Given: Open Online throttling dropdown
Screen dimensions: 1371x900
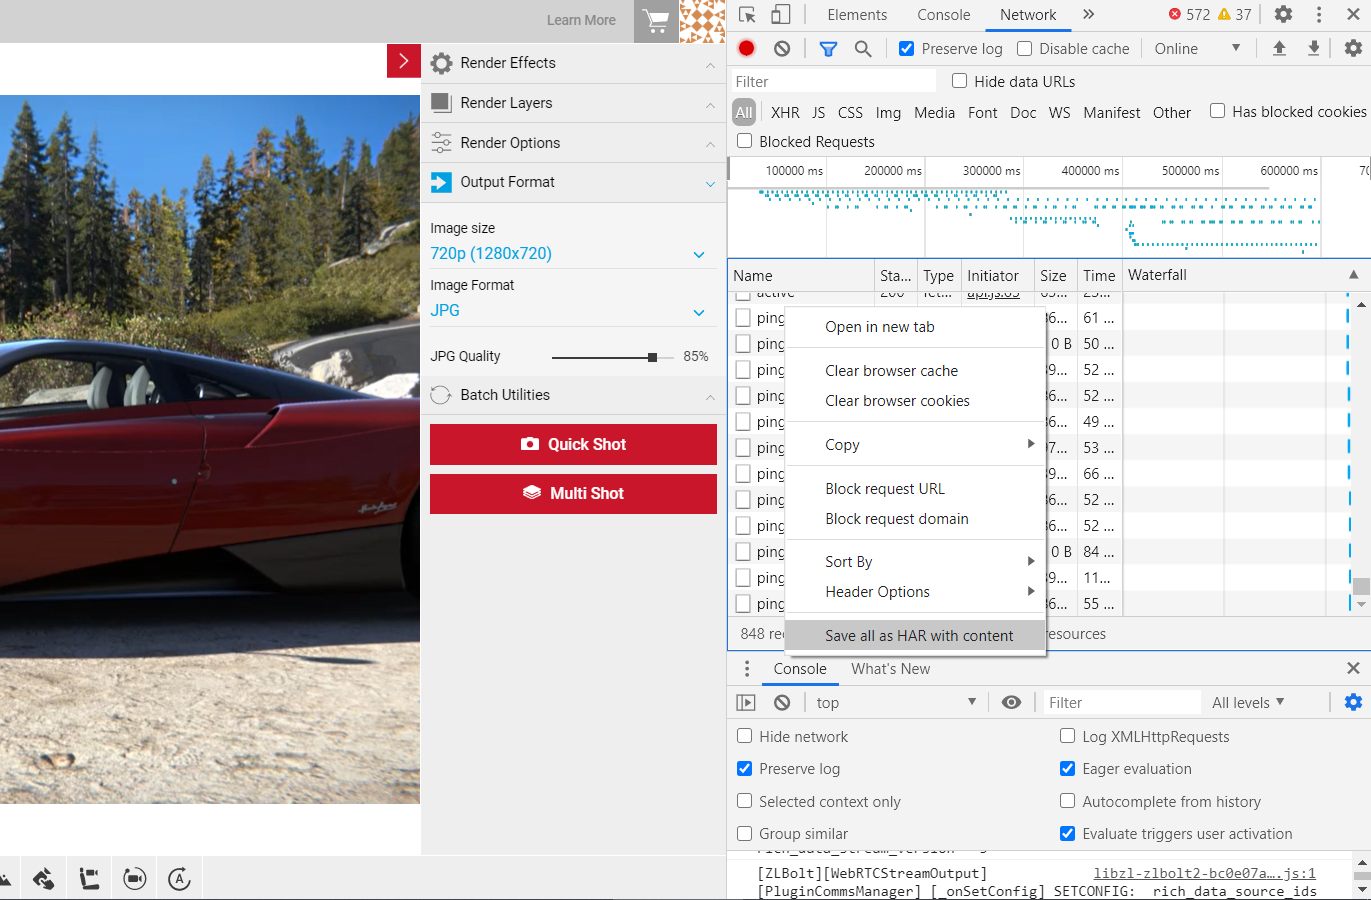Looking at the screenshot, I should point(1198,48).
